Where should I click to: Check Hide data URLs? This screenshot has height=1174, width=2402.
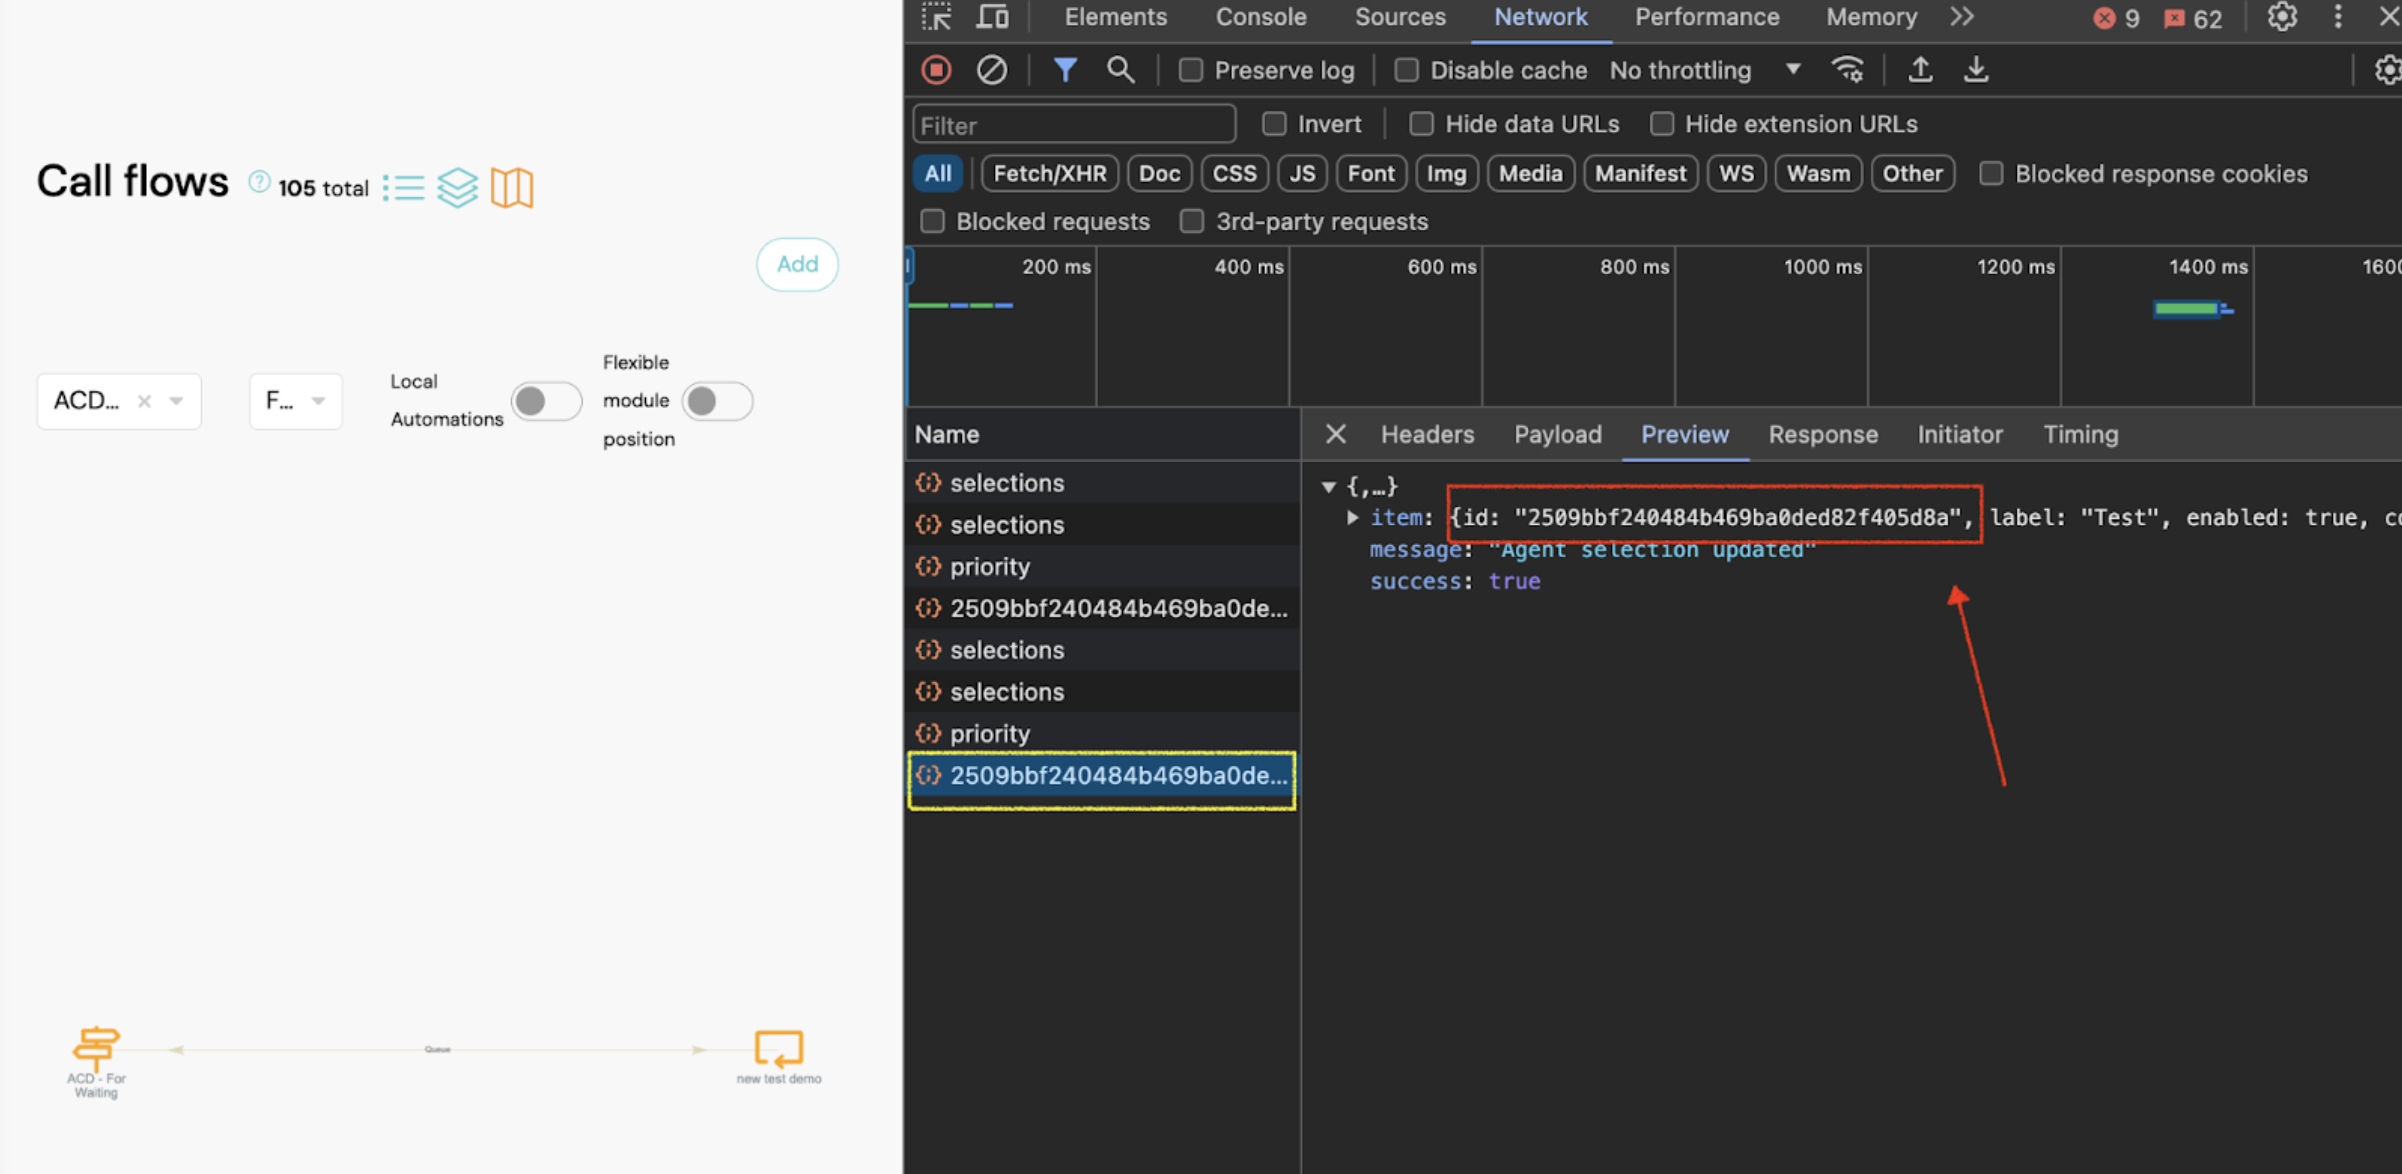point(1421,124)
